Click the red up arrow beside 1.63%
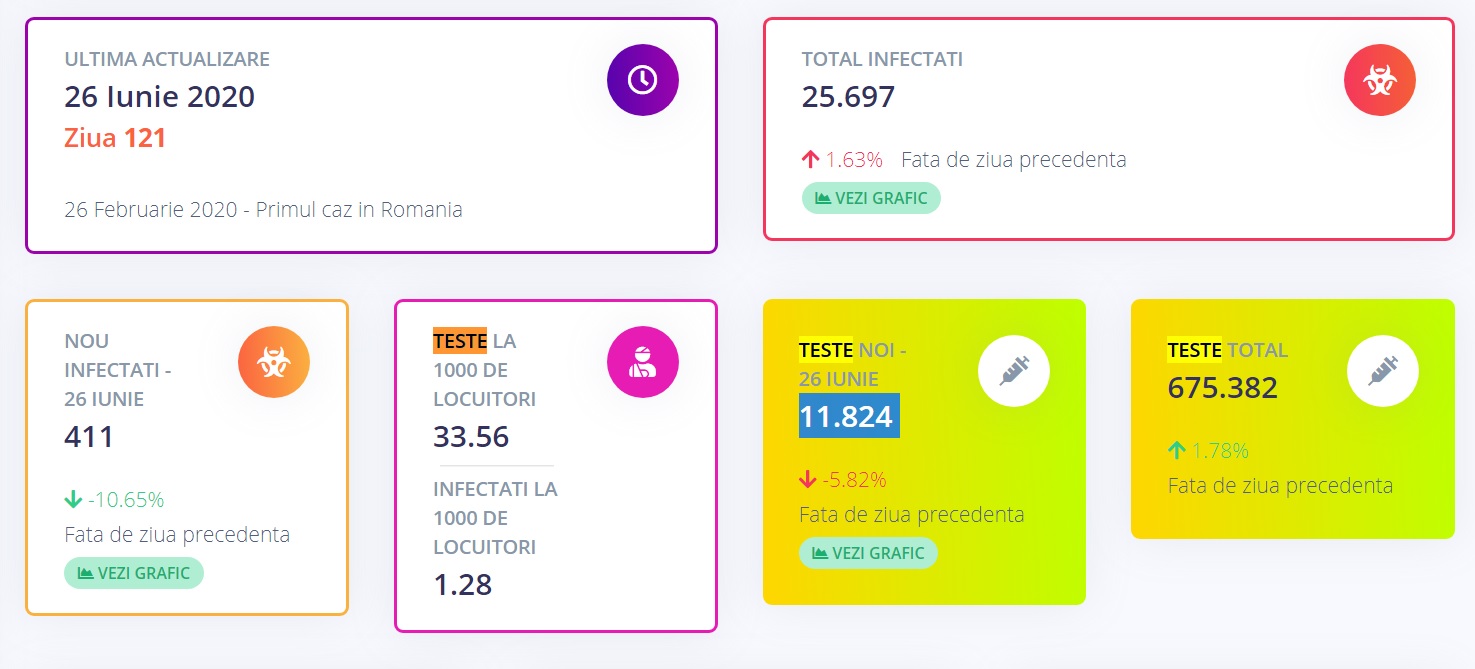 tap(810, 160)
